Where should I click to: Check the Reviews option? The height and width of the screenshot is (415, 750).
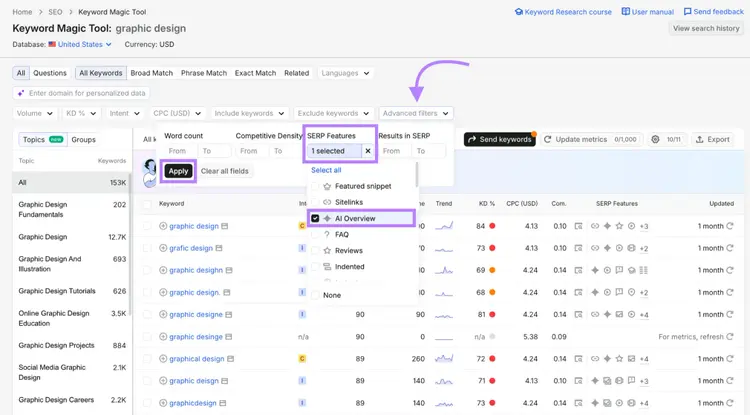pyautogui.click(x=315, y=251)
